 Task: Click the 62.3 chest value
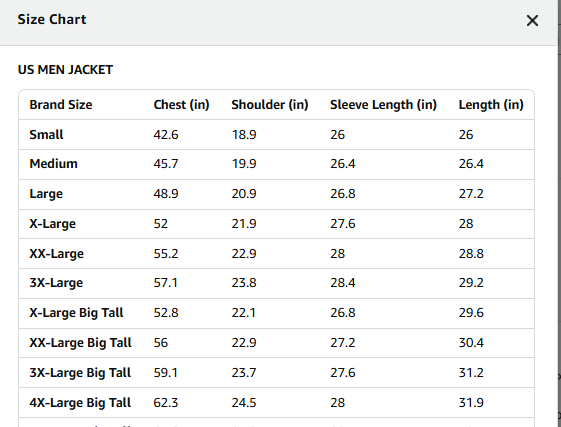pos(166,403)
